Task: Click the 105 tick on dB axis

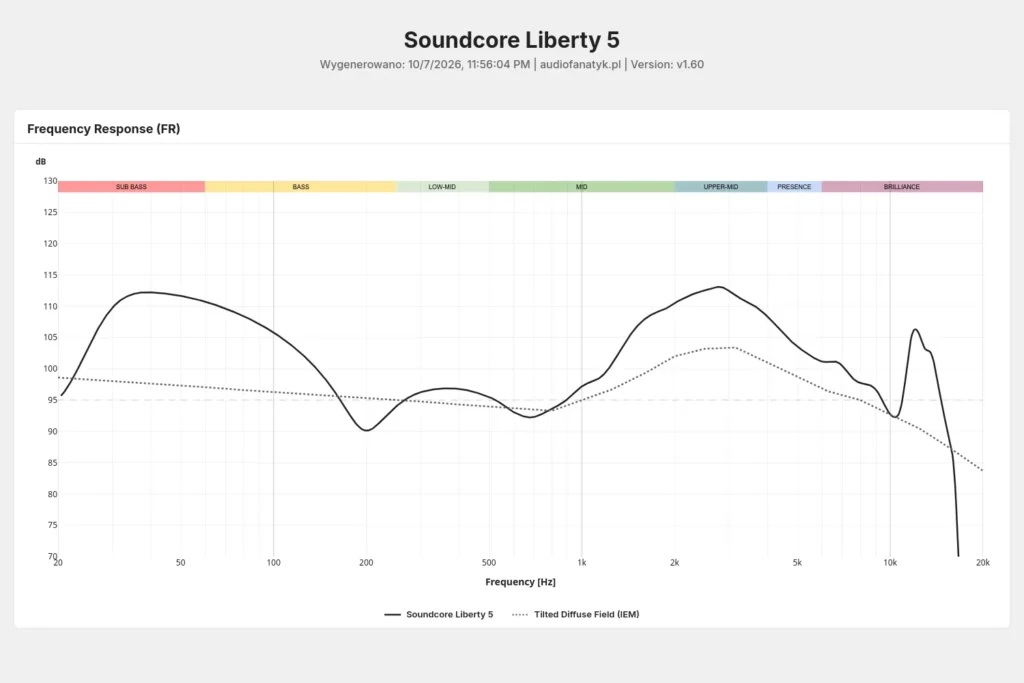Action: pos(50,338)
